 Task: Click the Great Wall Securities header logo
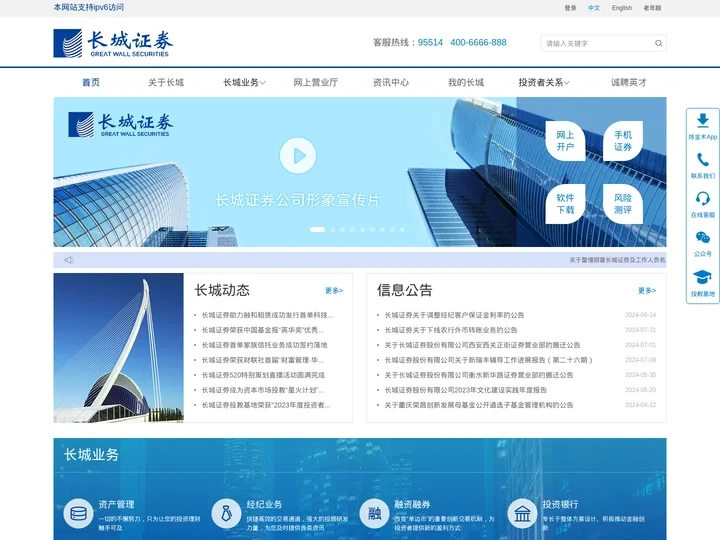(113, 43)
